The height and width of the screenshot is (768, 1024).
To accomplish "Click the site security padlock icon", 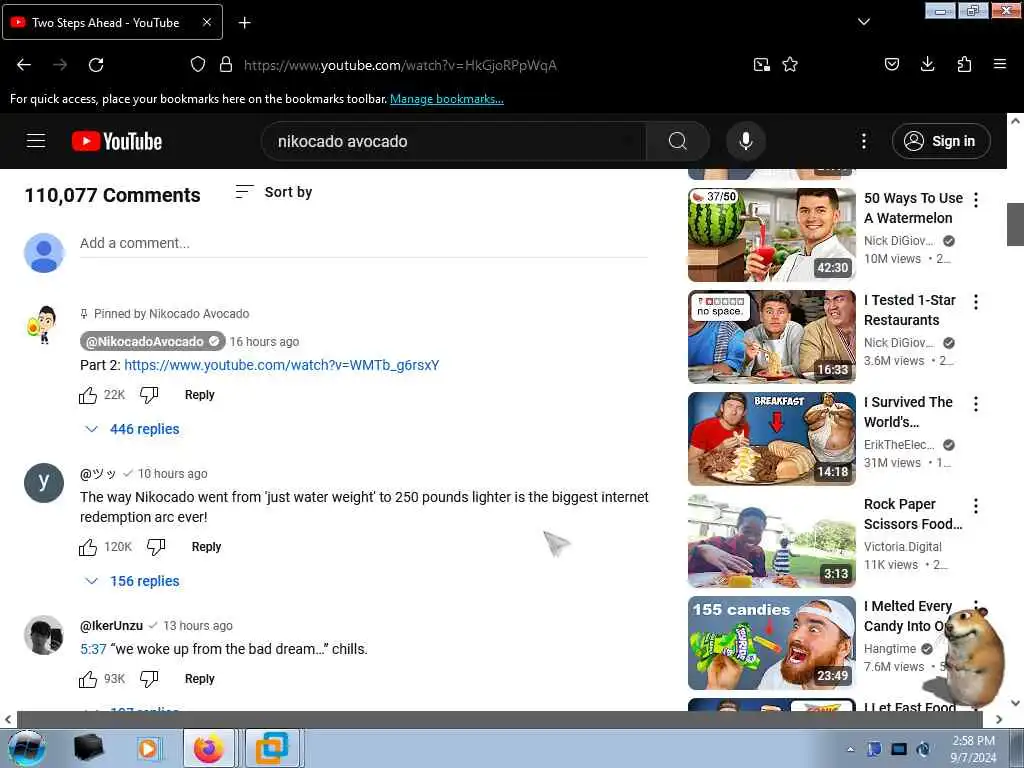I will pos(226,64).
